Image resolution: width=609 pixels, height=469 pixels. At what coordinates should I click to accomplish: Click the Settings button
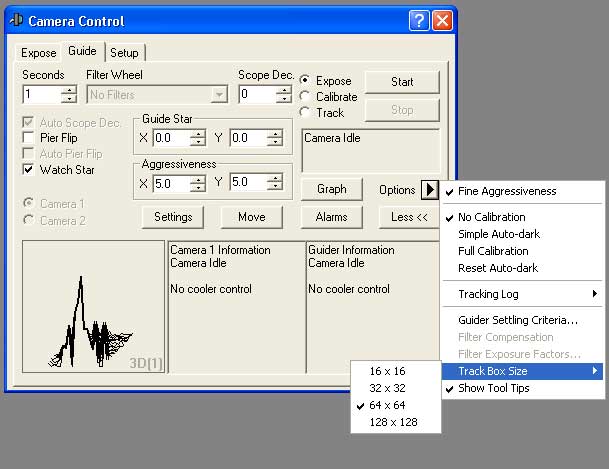[x=173, y=216]
